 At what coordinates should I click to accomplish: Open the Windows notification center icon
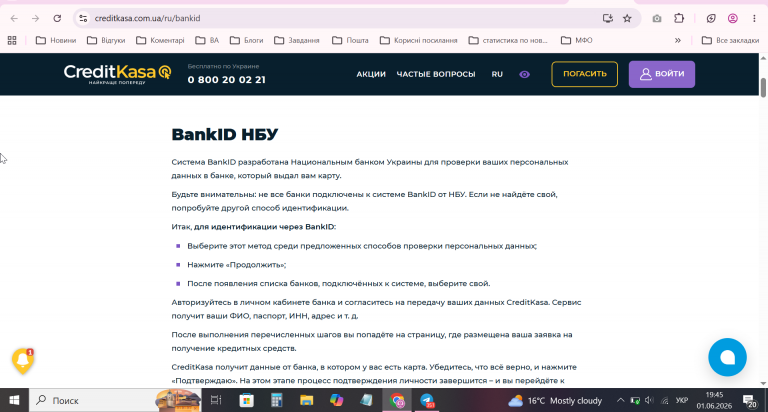click(x=750, y=401)
